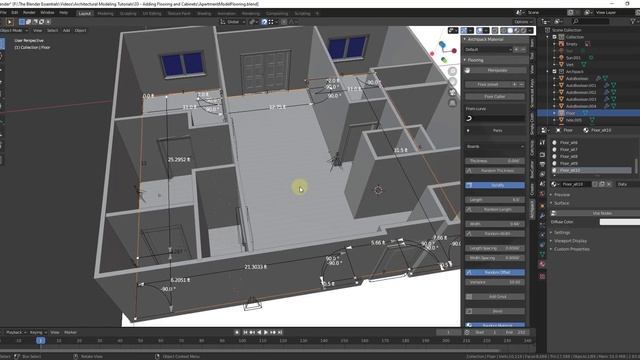Switch perspective/orthographic view icon
Screen dimensions: 640x360
(x=452, y=103)
